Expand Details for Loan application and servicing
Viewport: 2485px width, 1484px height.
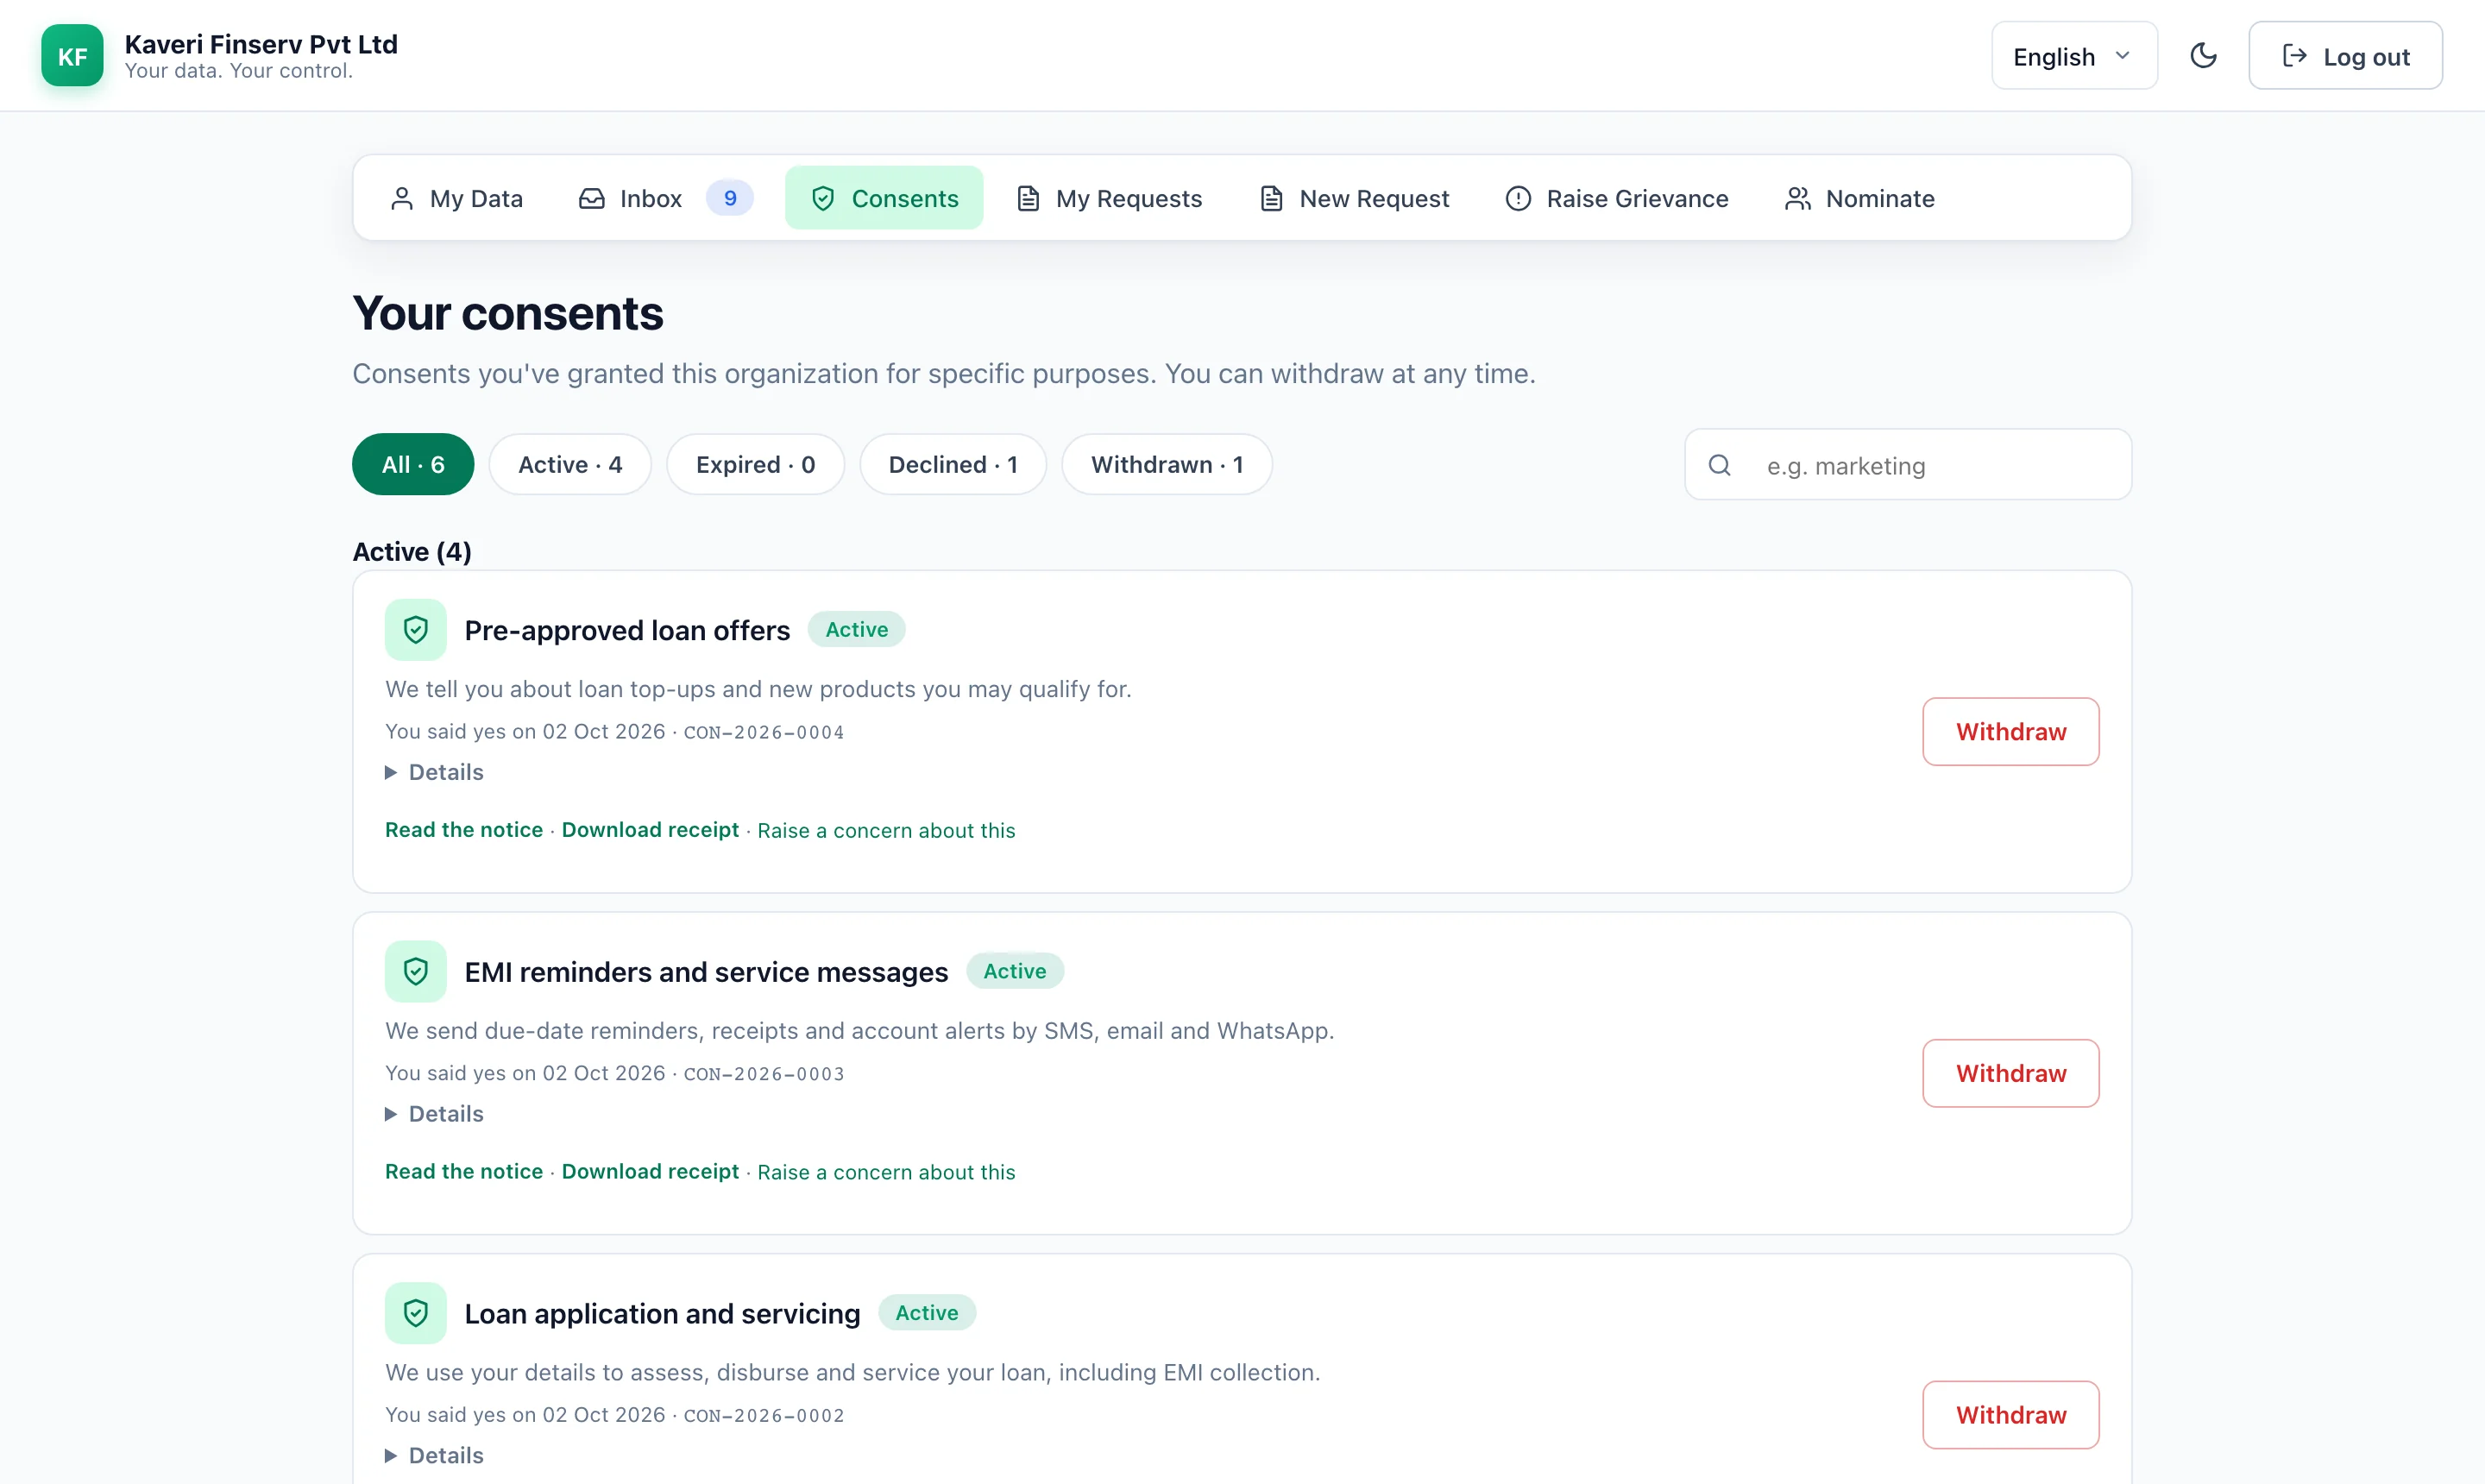coord(434,1455)
